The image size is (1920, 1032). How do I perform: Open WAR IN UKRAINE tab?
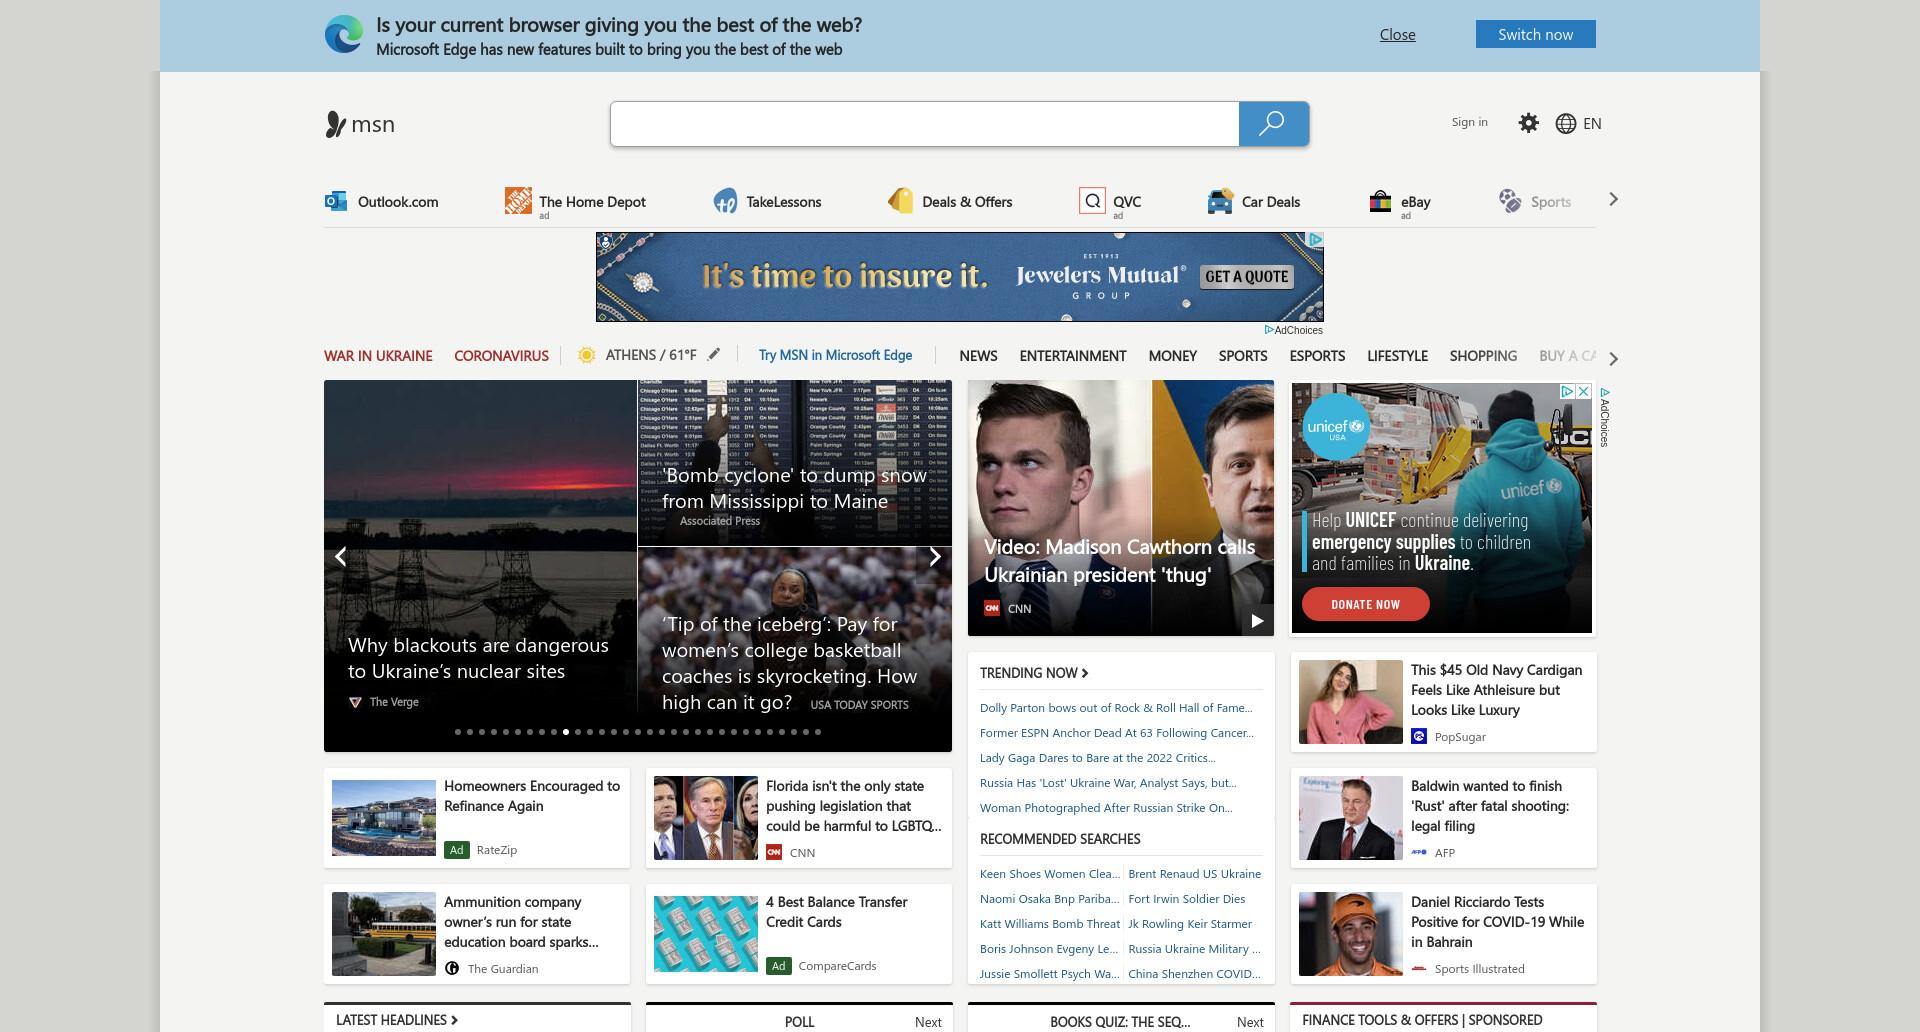pos(378,356)
